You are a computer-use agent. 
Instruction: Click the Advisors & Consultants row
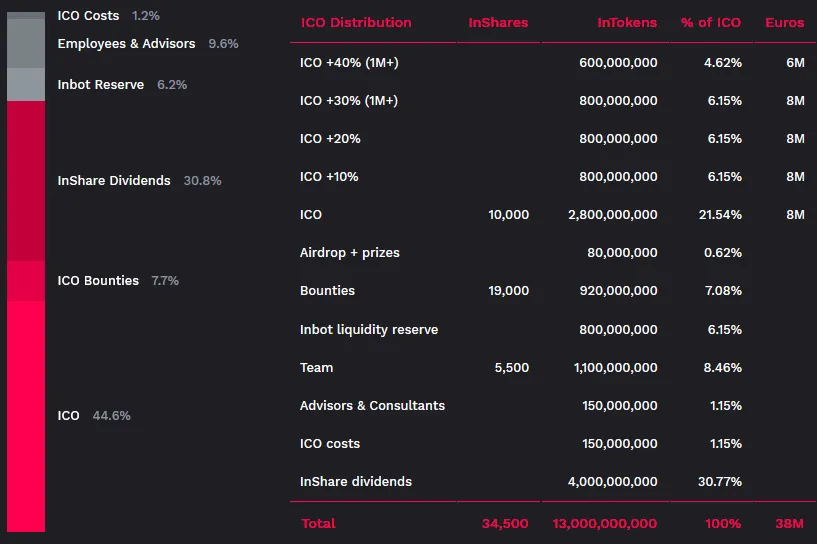552,405
